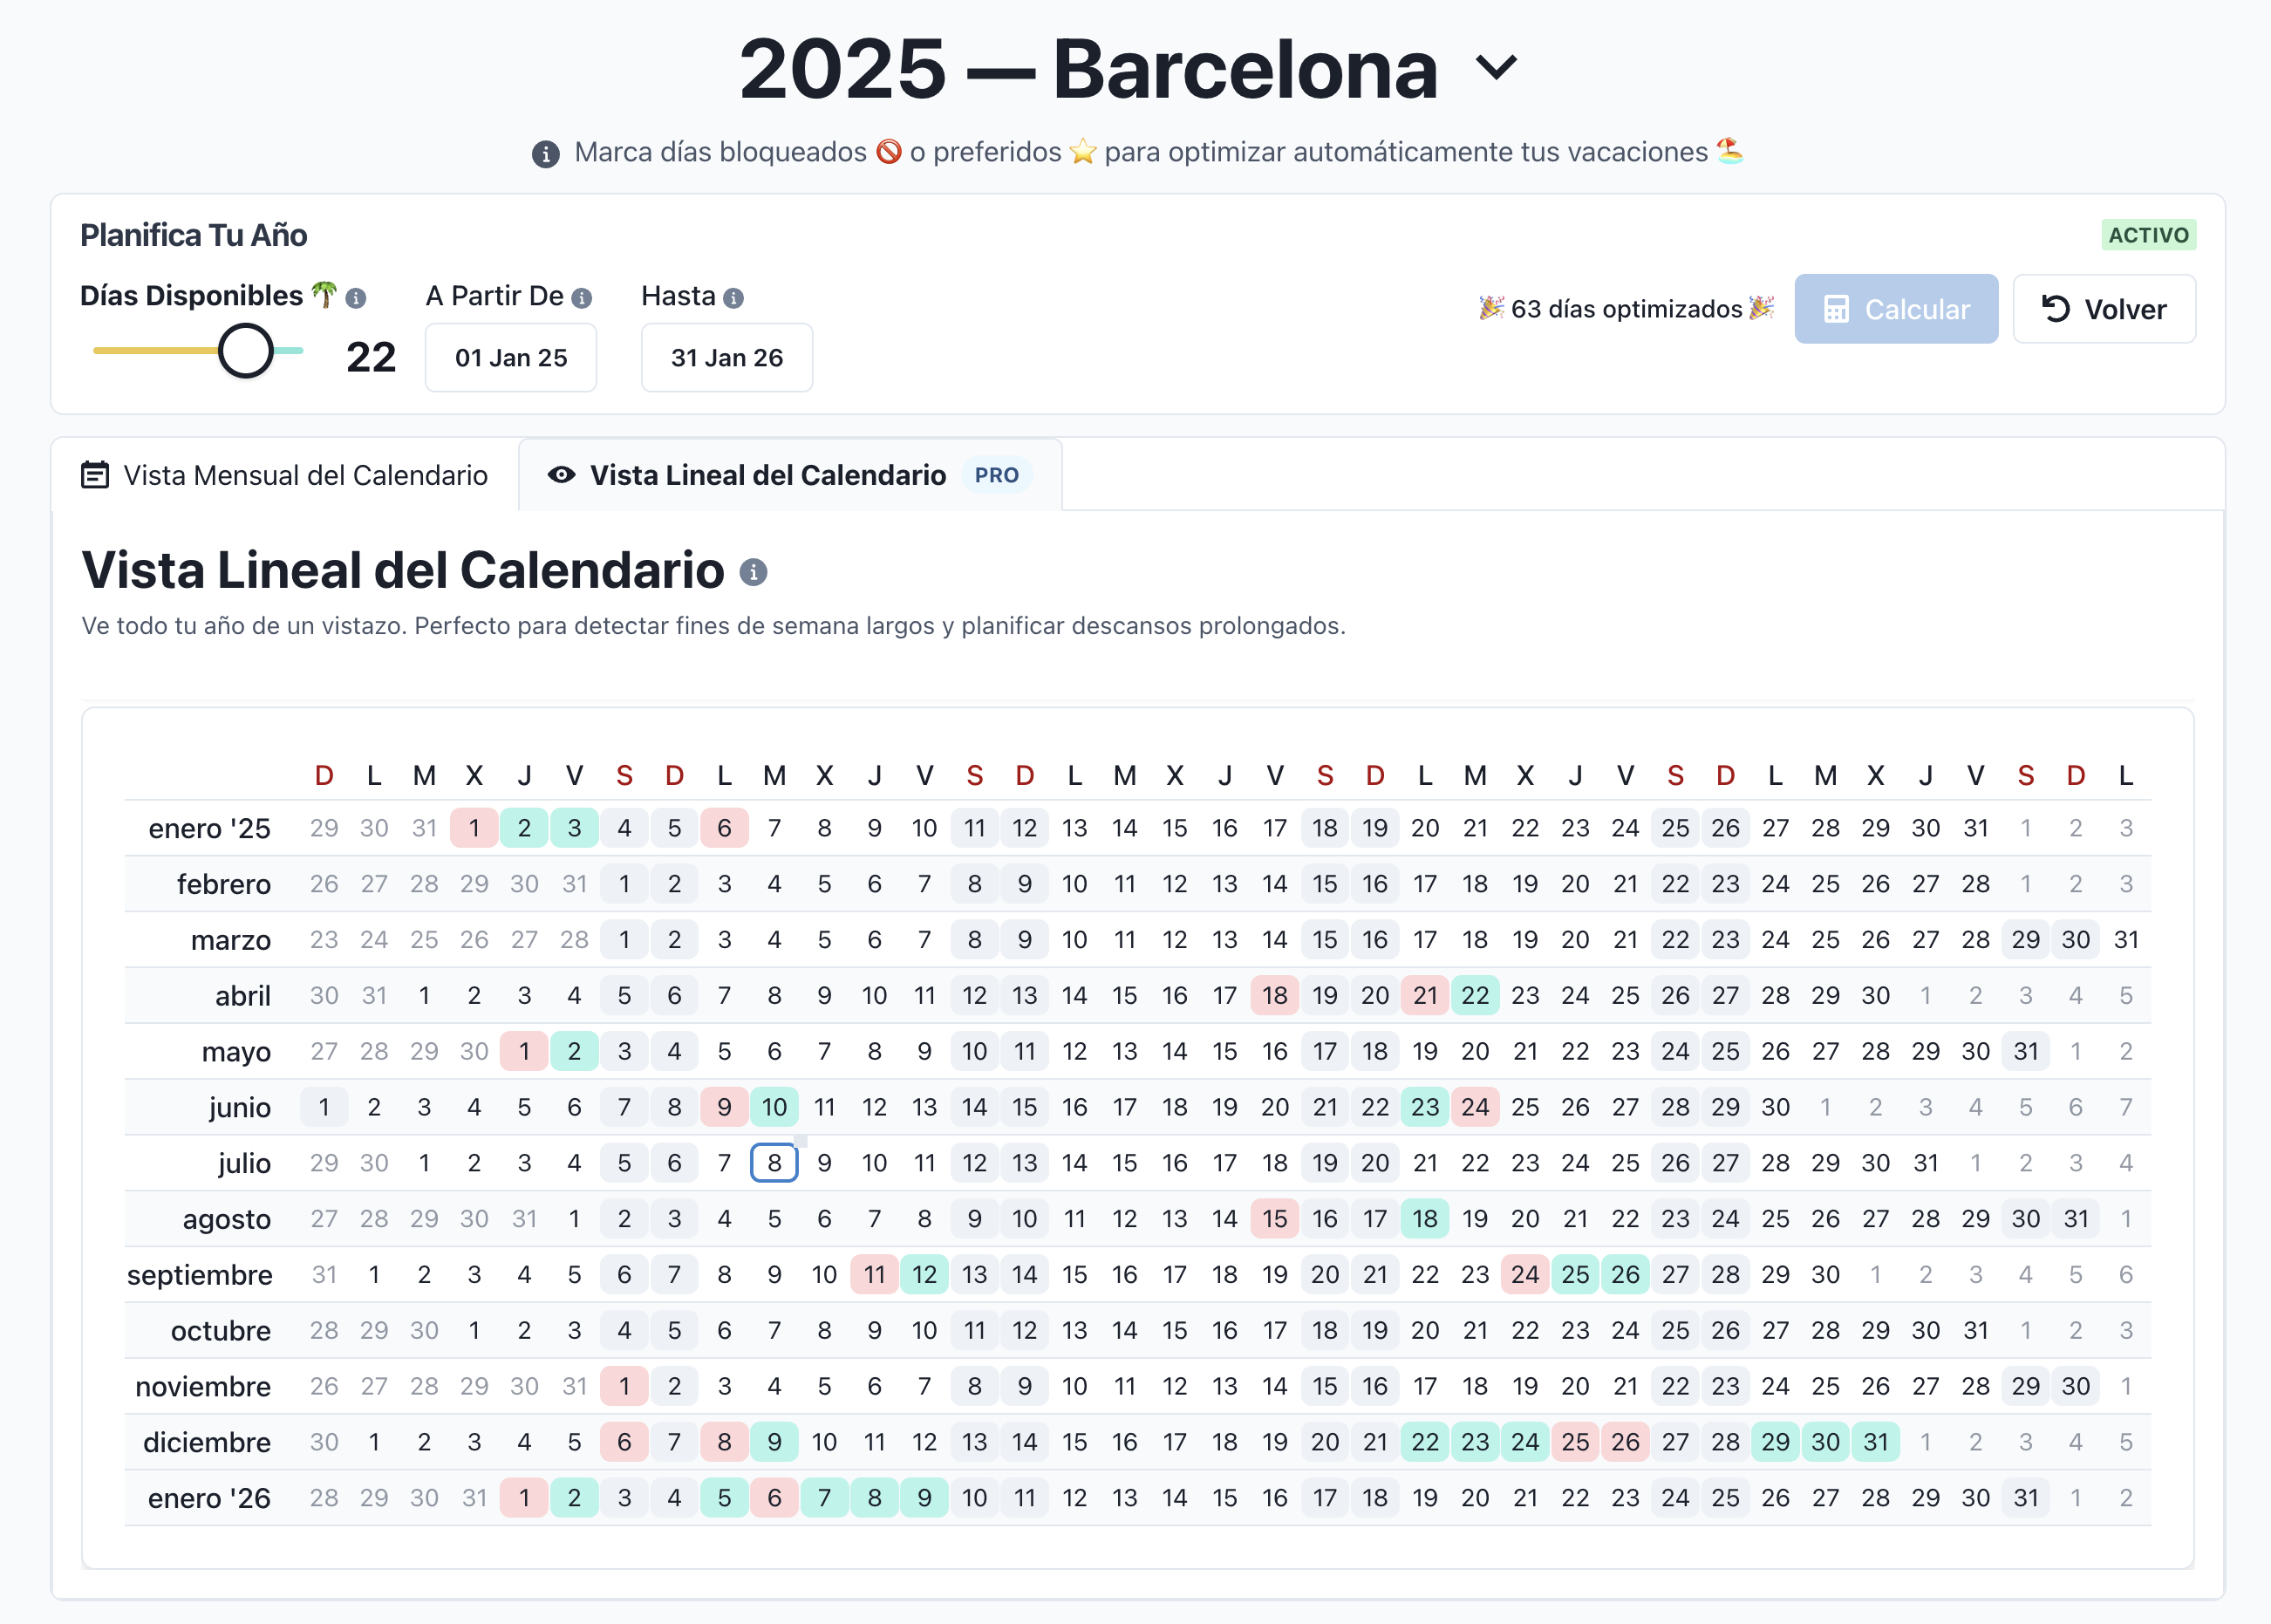Click the 31 Jan 26 date field
2271x1624 pixels.
coord(727,357)
